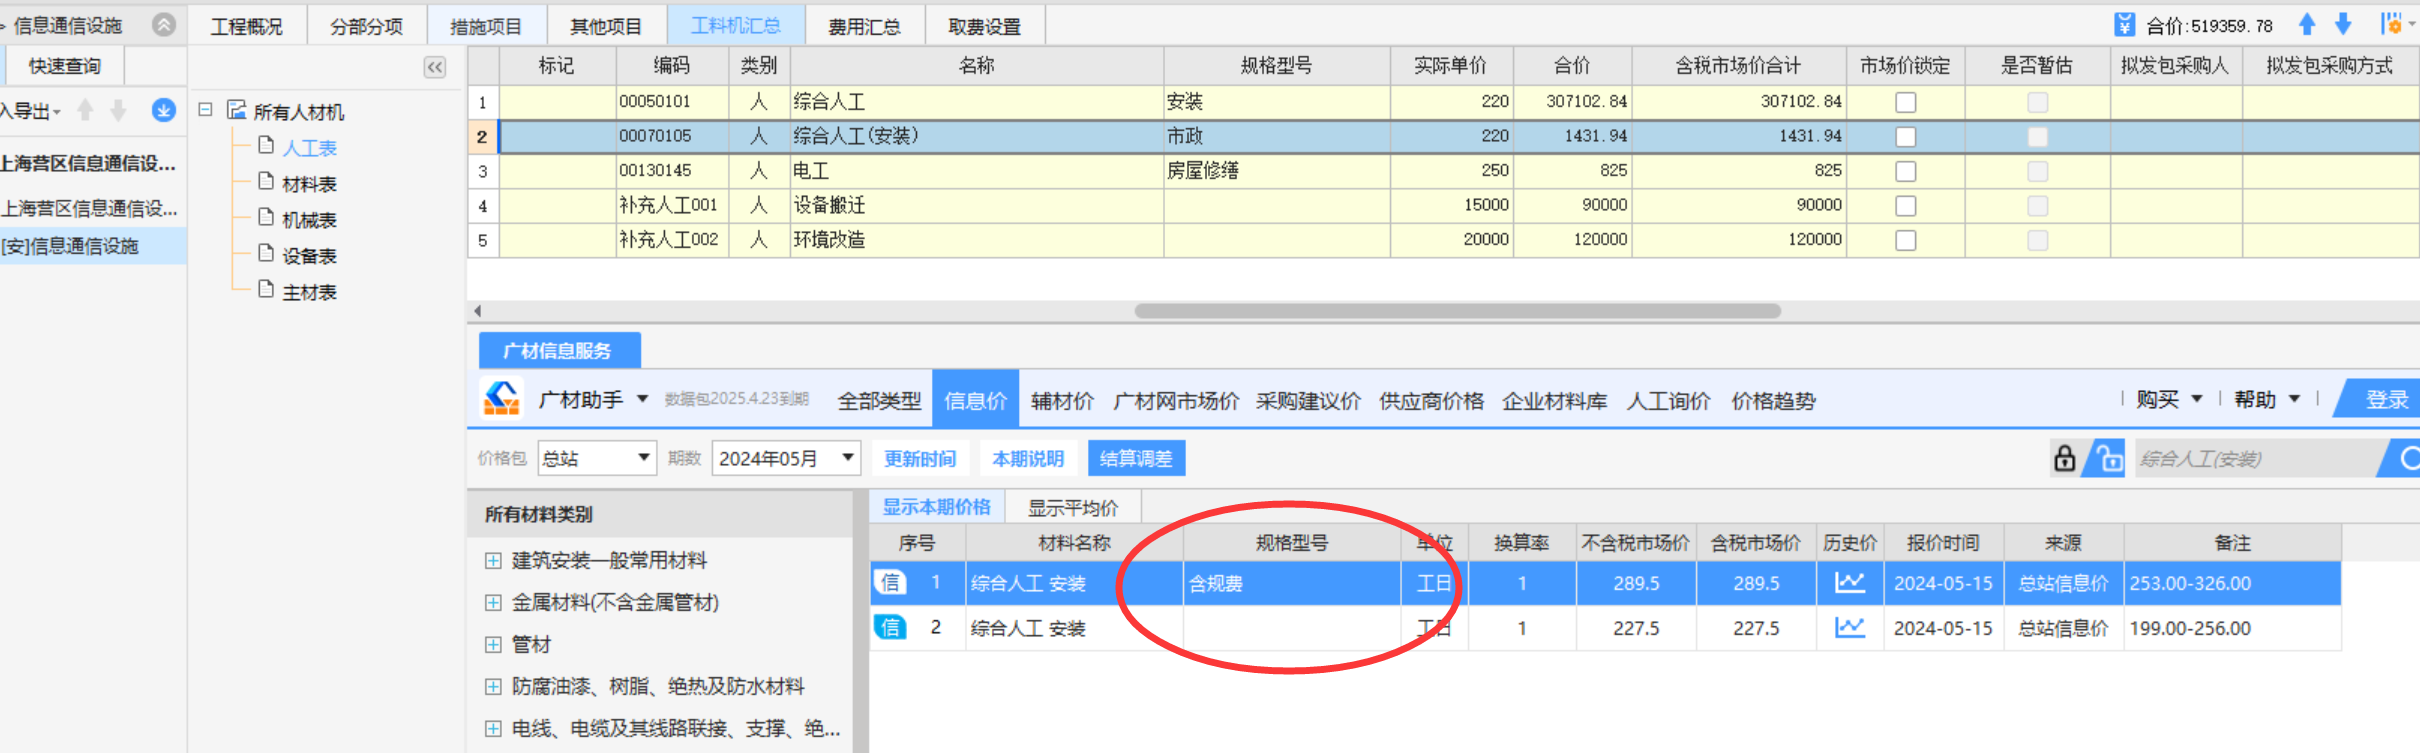Click the gray move-down arrow beside 导出
Viewport: 2420px width, 753px height.
(x=118, y=111)
